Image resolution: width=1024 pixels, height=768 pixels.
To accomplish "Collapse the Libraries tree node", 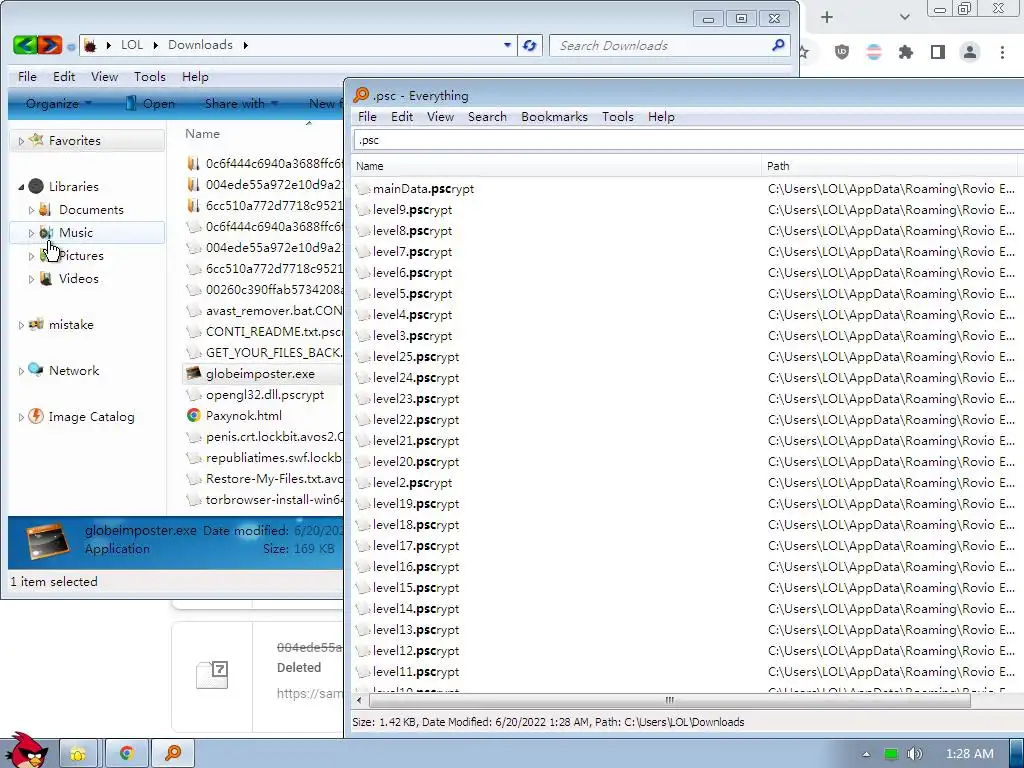I will [x=21, y=187].
